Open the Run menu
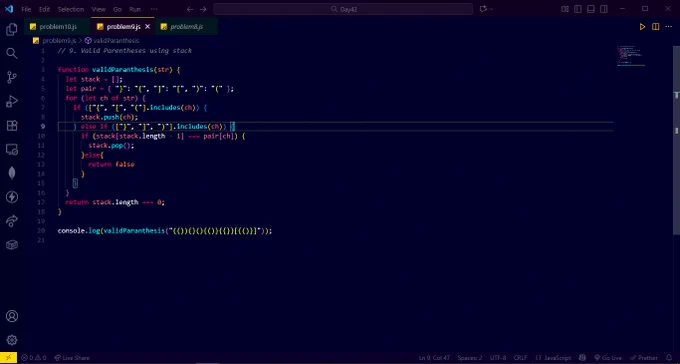This screenshot has width=680, height=364. tap(135, 9)
